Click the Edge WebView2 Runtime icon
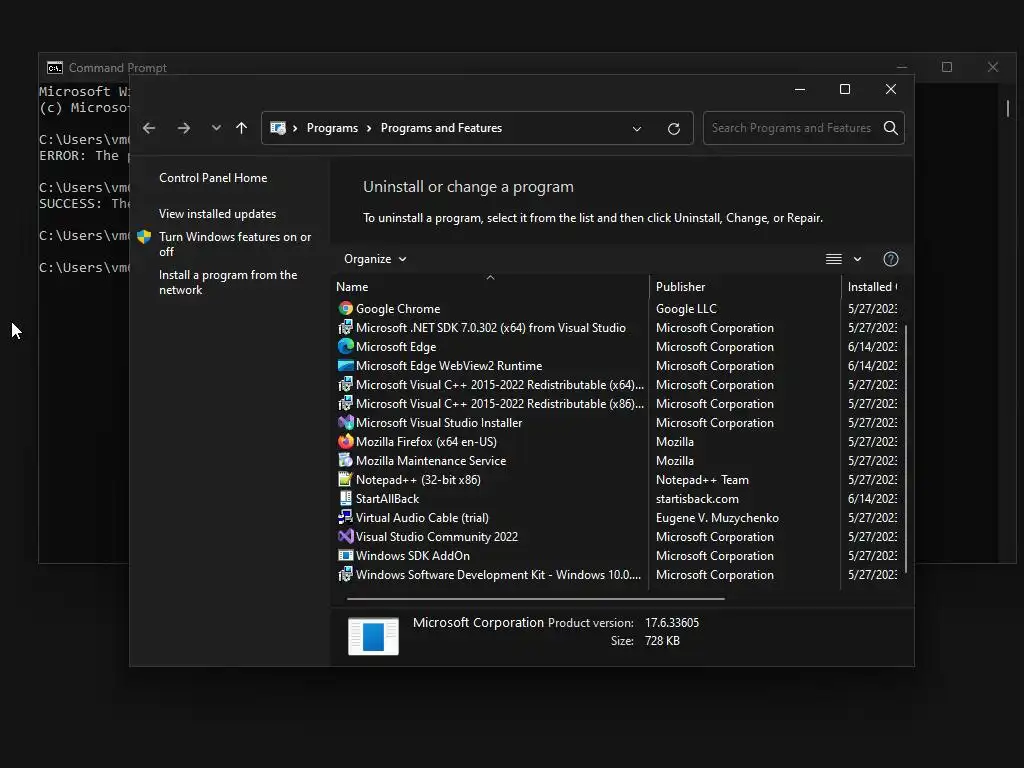This screenshot has height=768, width=1024. pyautogui.click(x=345, y=365)
